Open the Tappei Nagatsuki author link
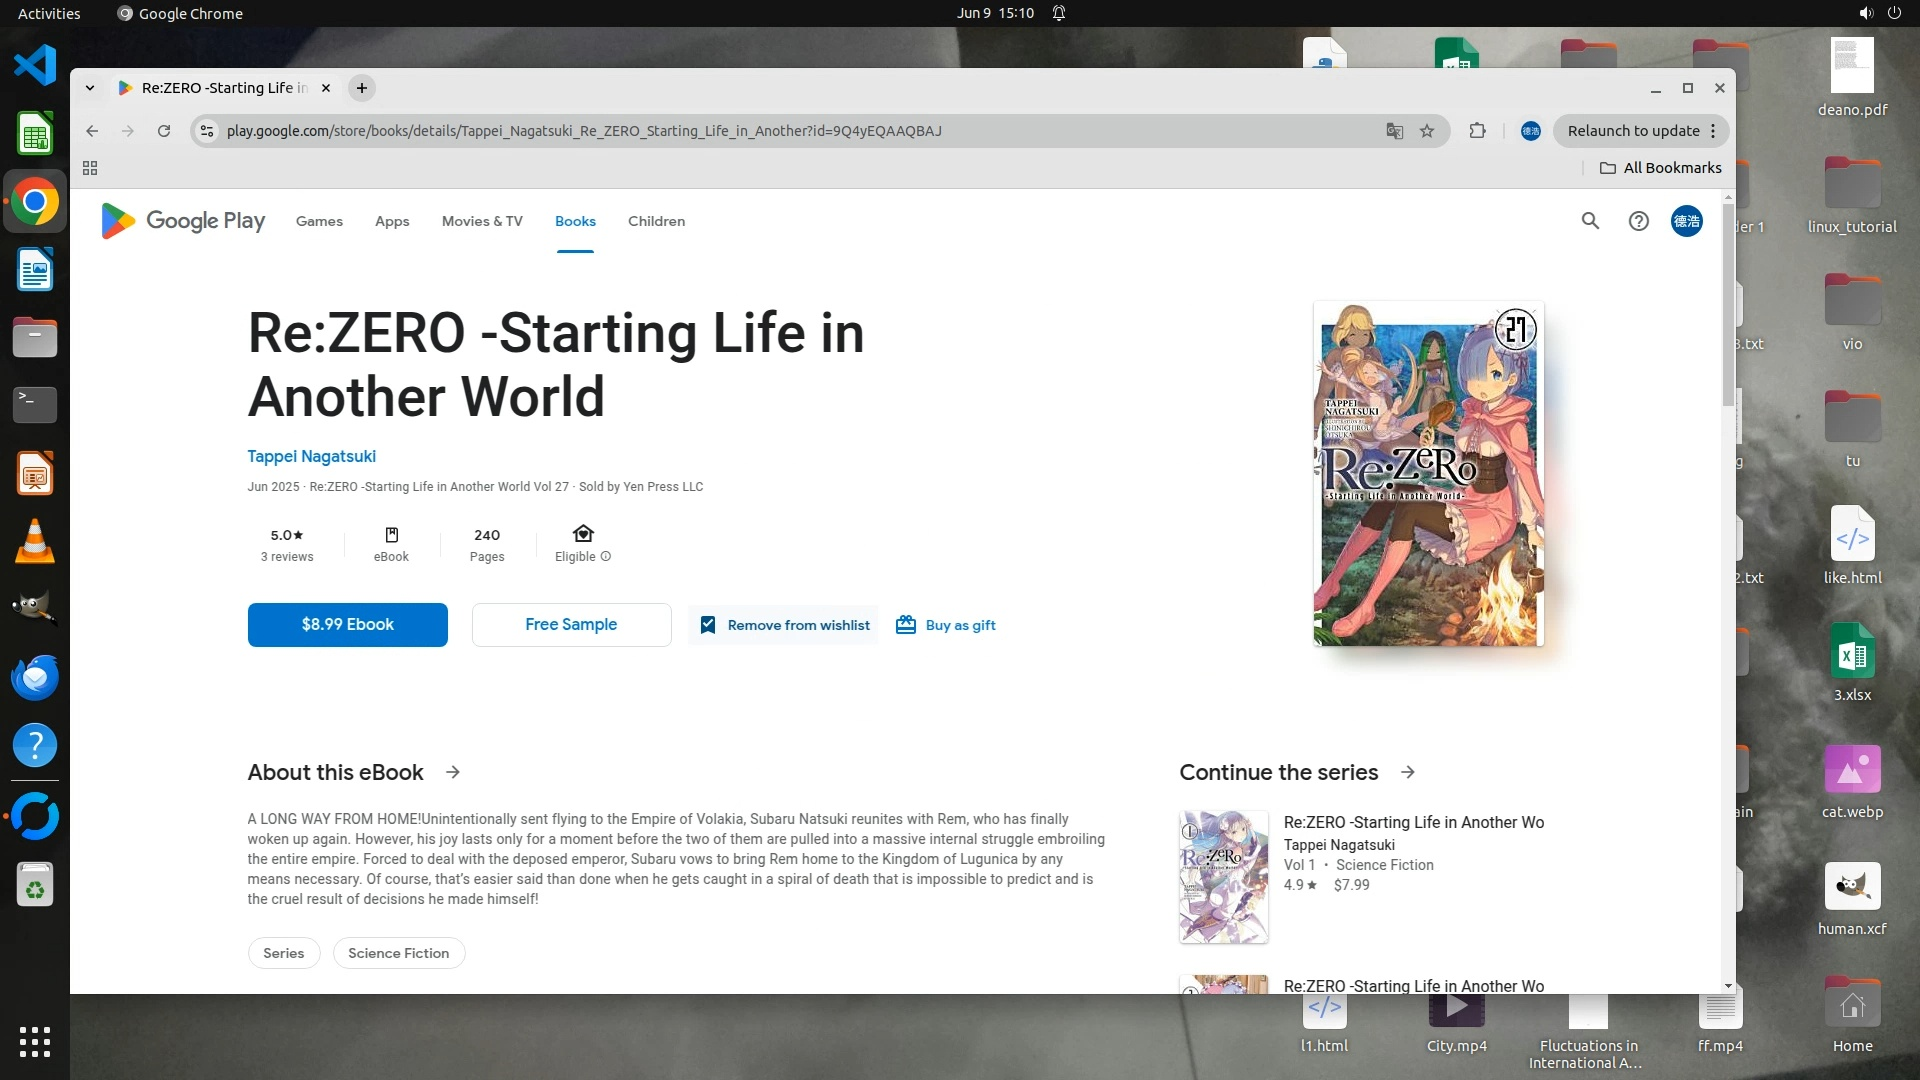Image resolution: width=1920 pixels, height=1080 pixels. click(311, 456)
